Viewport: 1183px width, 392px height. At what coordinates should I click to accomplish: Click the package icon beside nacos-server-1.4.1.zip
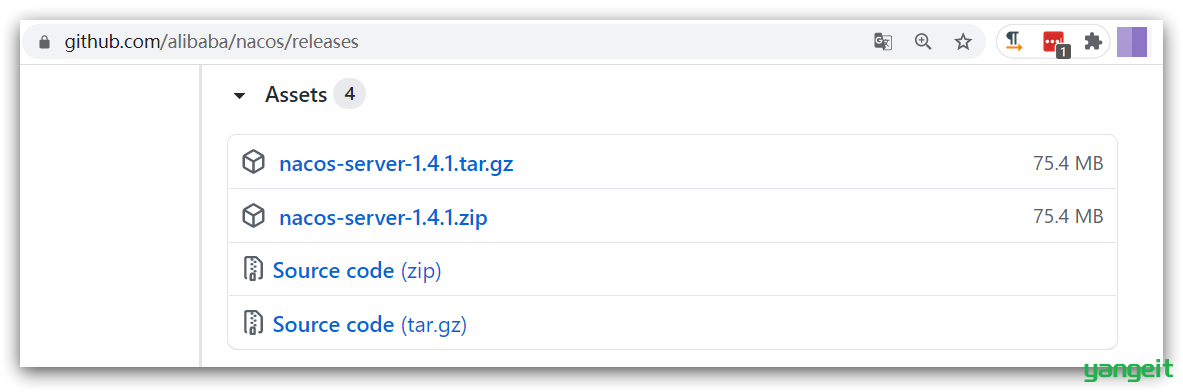(x=254, y=216)
